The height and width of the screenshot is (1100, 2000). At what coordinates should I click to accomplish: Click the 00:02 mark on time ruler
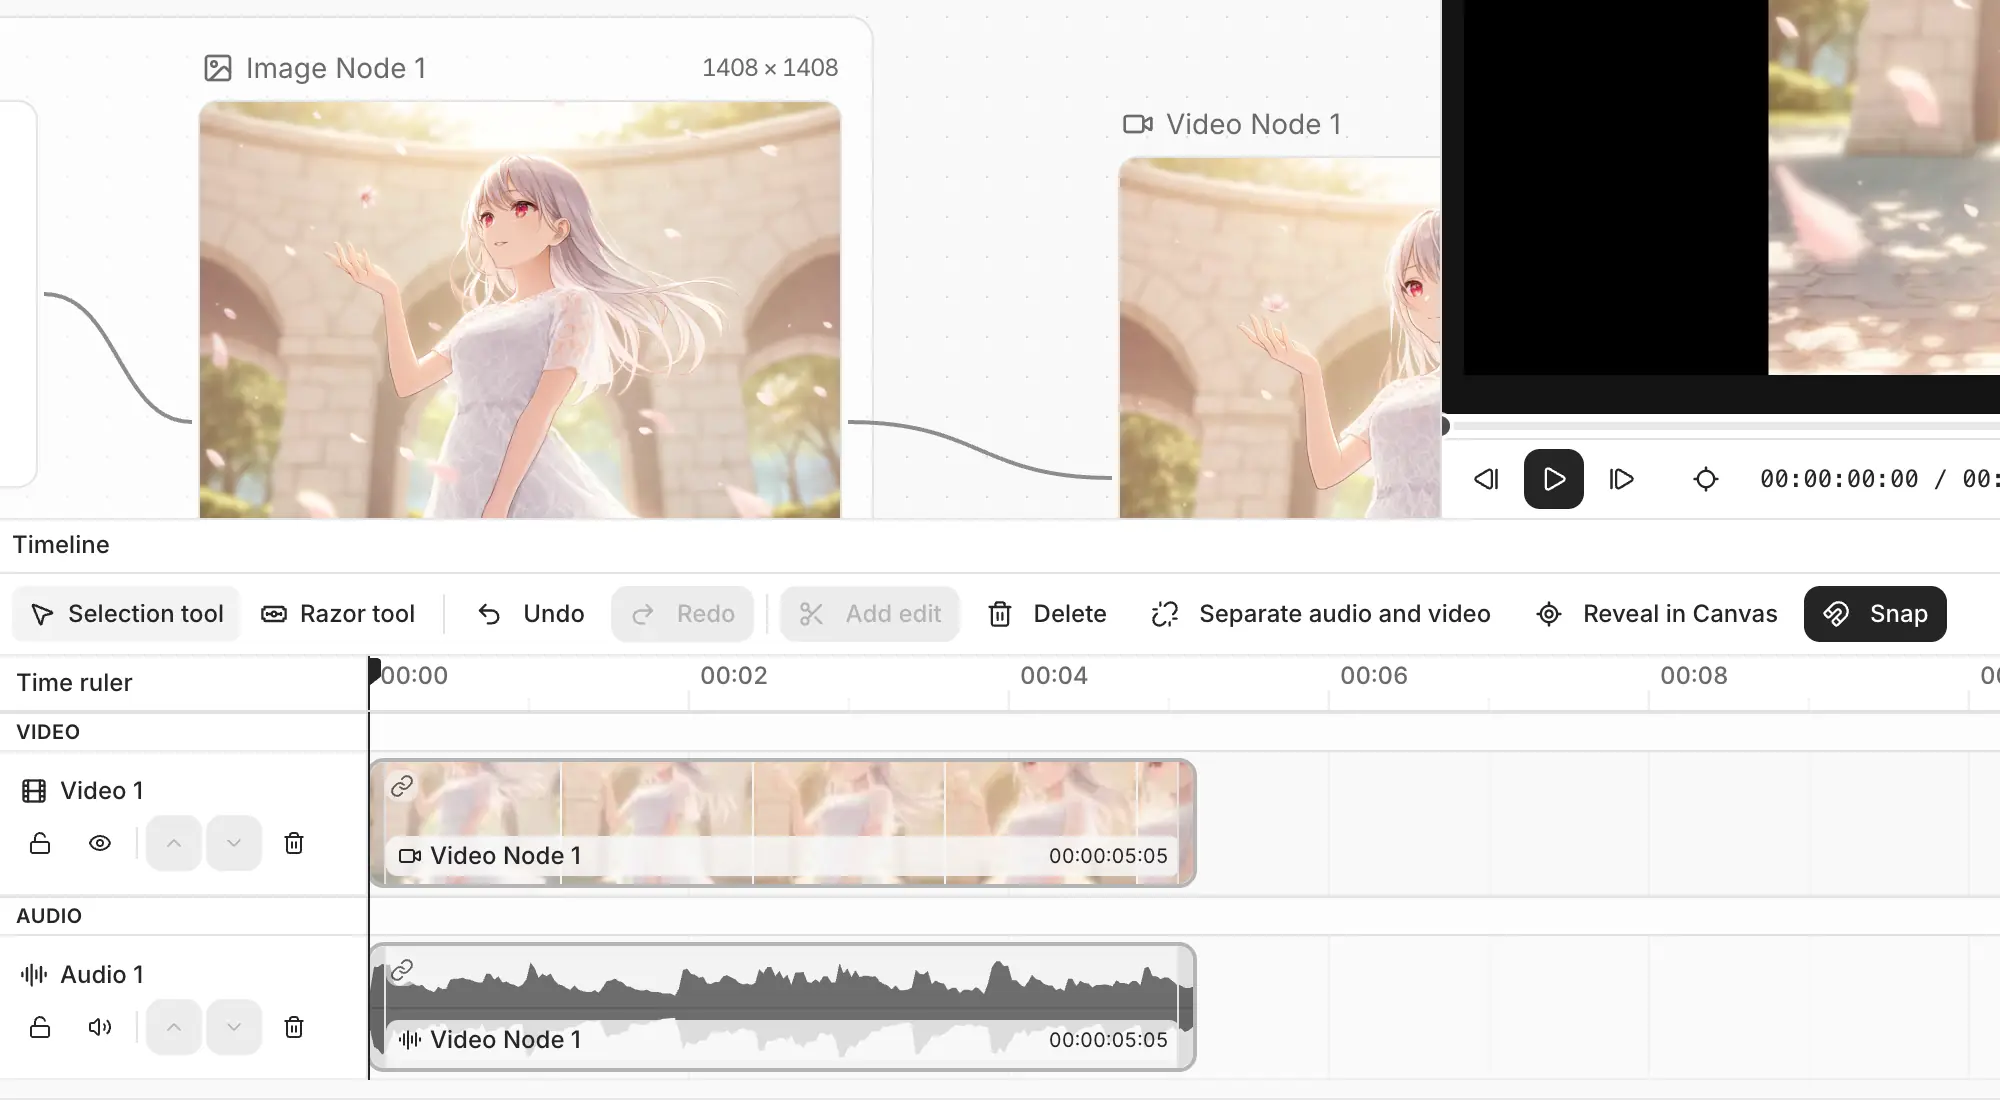(x=733, y=676)
